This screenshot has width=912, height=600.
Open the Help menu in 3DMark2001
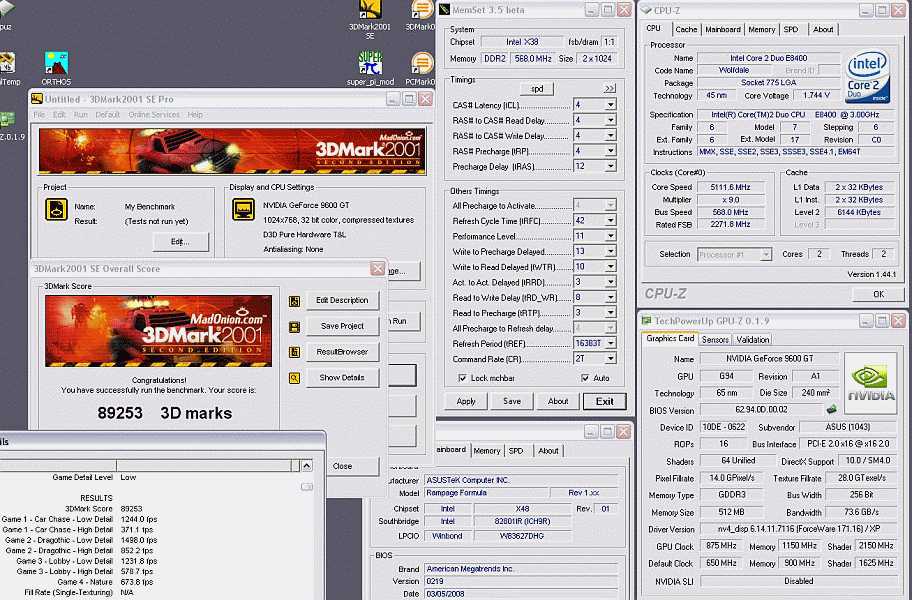pos(195,115)
